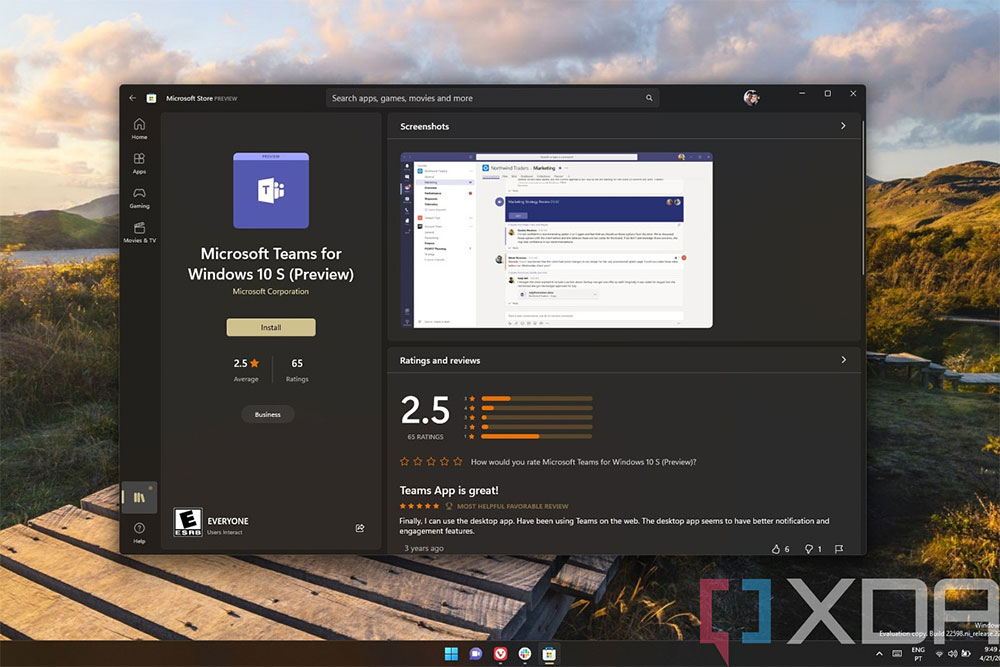Open the Microsoft Corporation publisher link

click(x=271, y=292)
